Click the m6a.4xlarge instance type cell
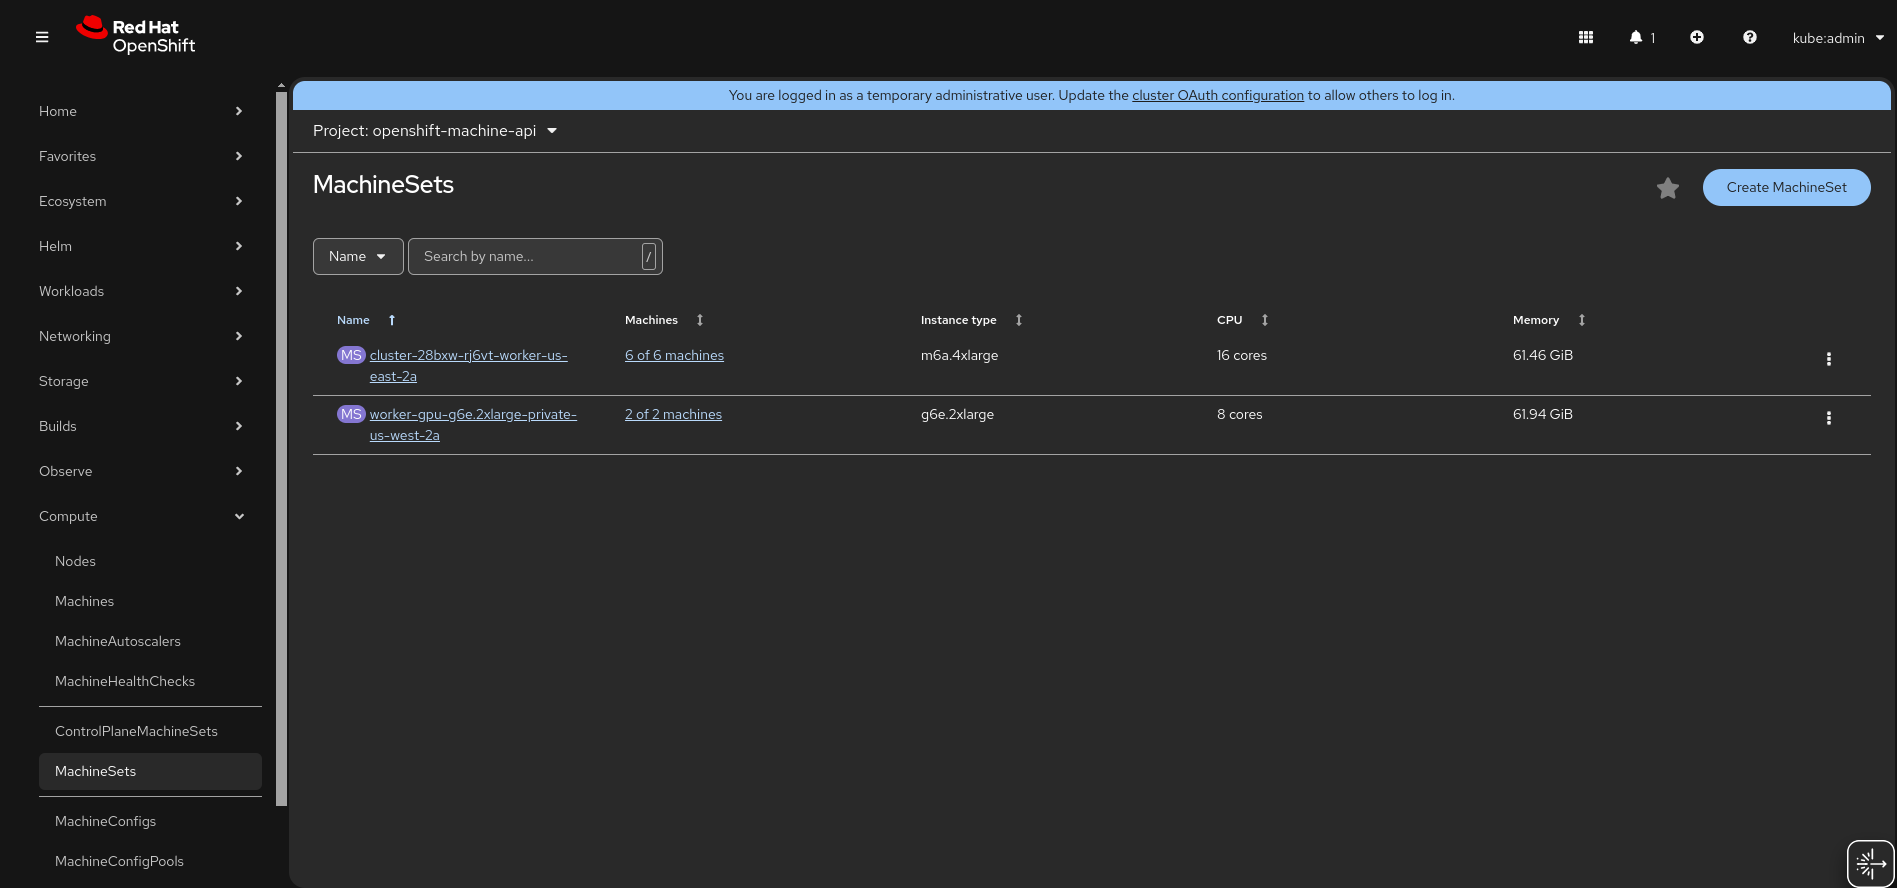The width and height of the screenshot is (1897, 888). (x=959, y=355)
